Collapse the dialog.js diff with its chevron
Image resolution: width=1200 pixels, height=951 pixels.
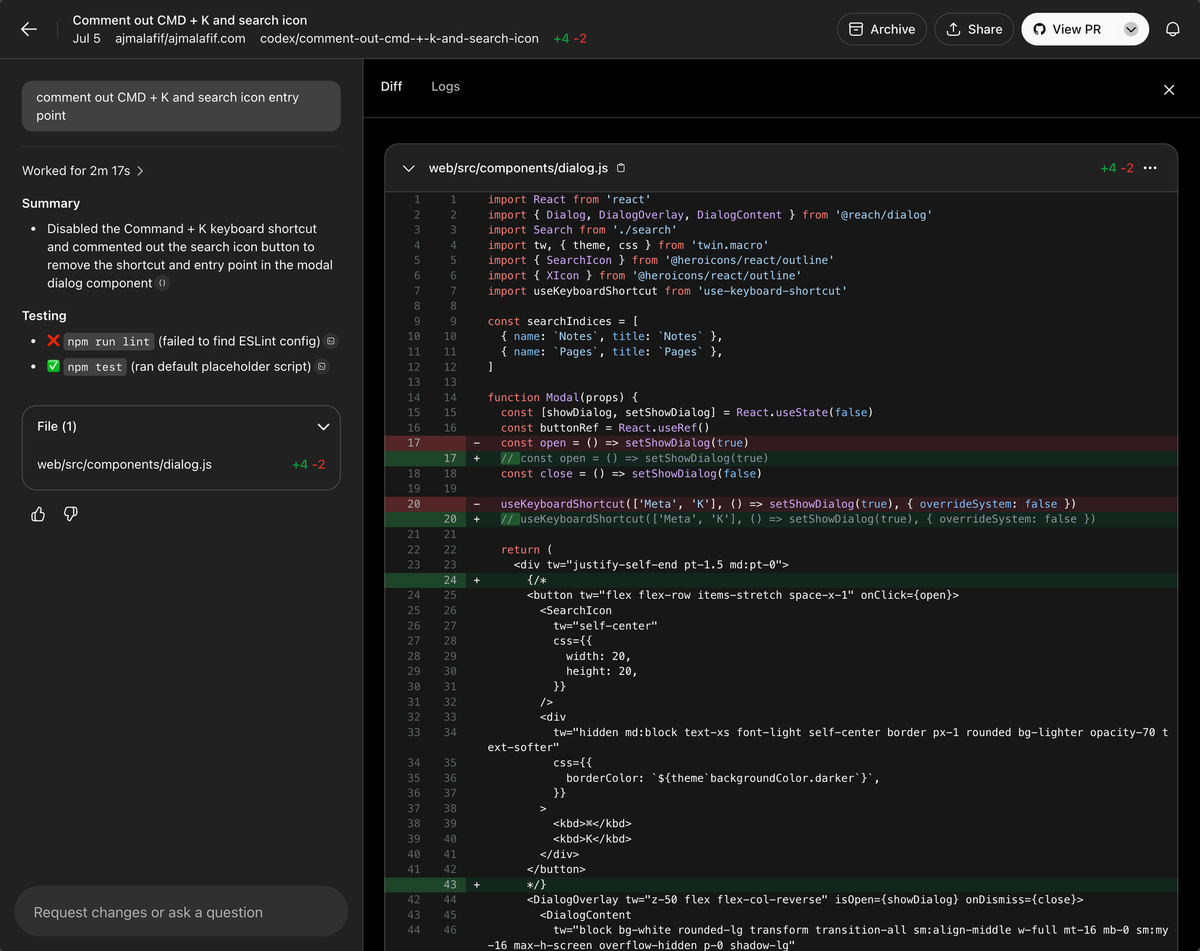pos(408,168)
